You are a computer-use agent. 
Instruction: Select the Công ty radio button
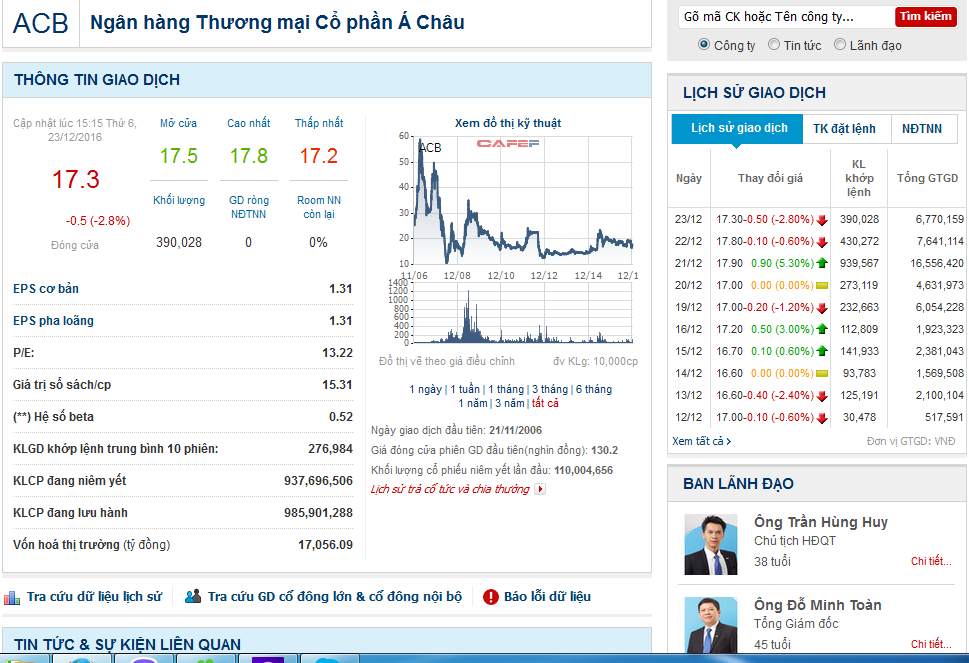coord(703,44)
